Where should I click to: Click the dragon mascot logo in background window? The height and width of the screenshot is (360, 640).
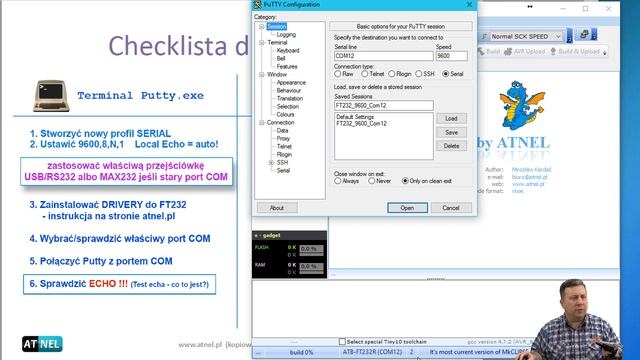(522, 106)
